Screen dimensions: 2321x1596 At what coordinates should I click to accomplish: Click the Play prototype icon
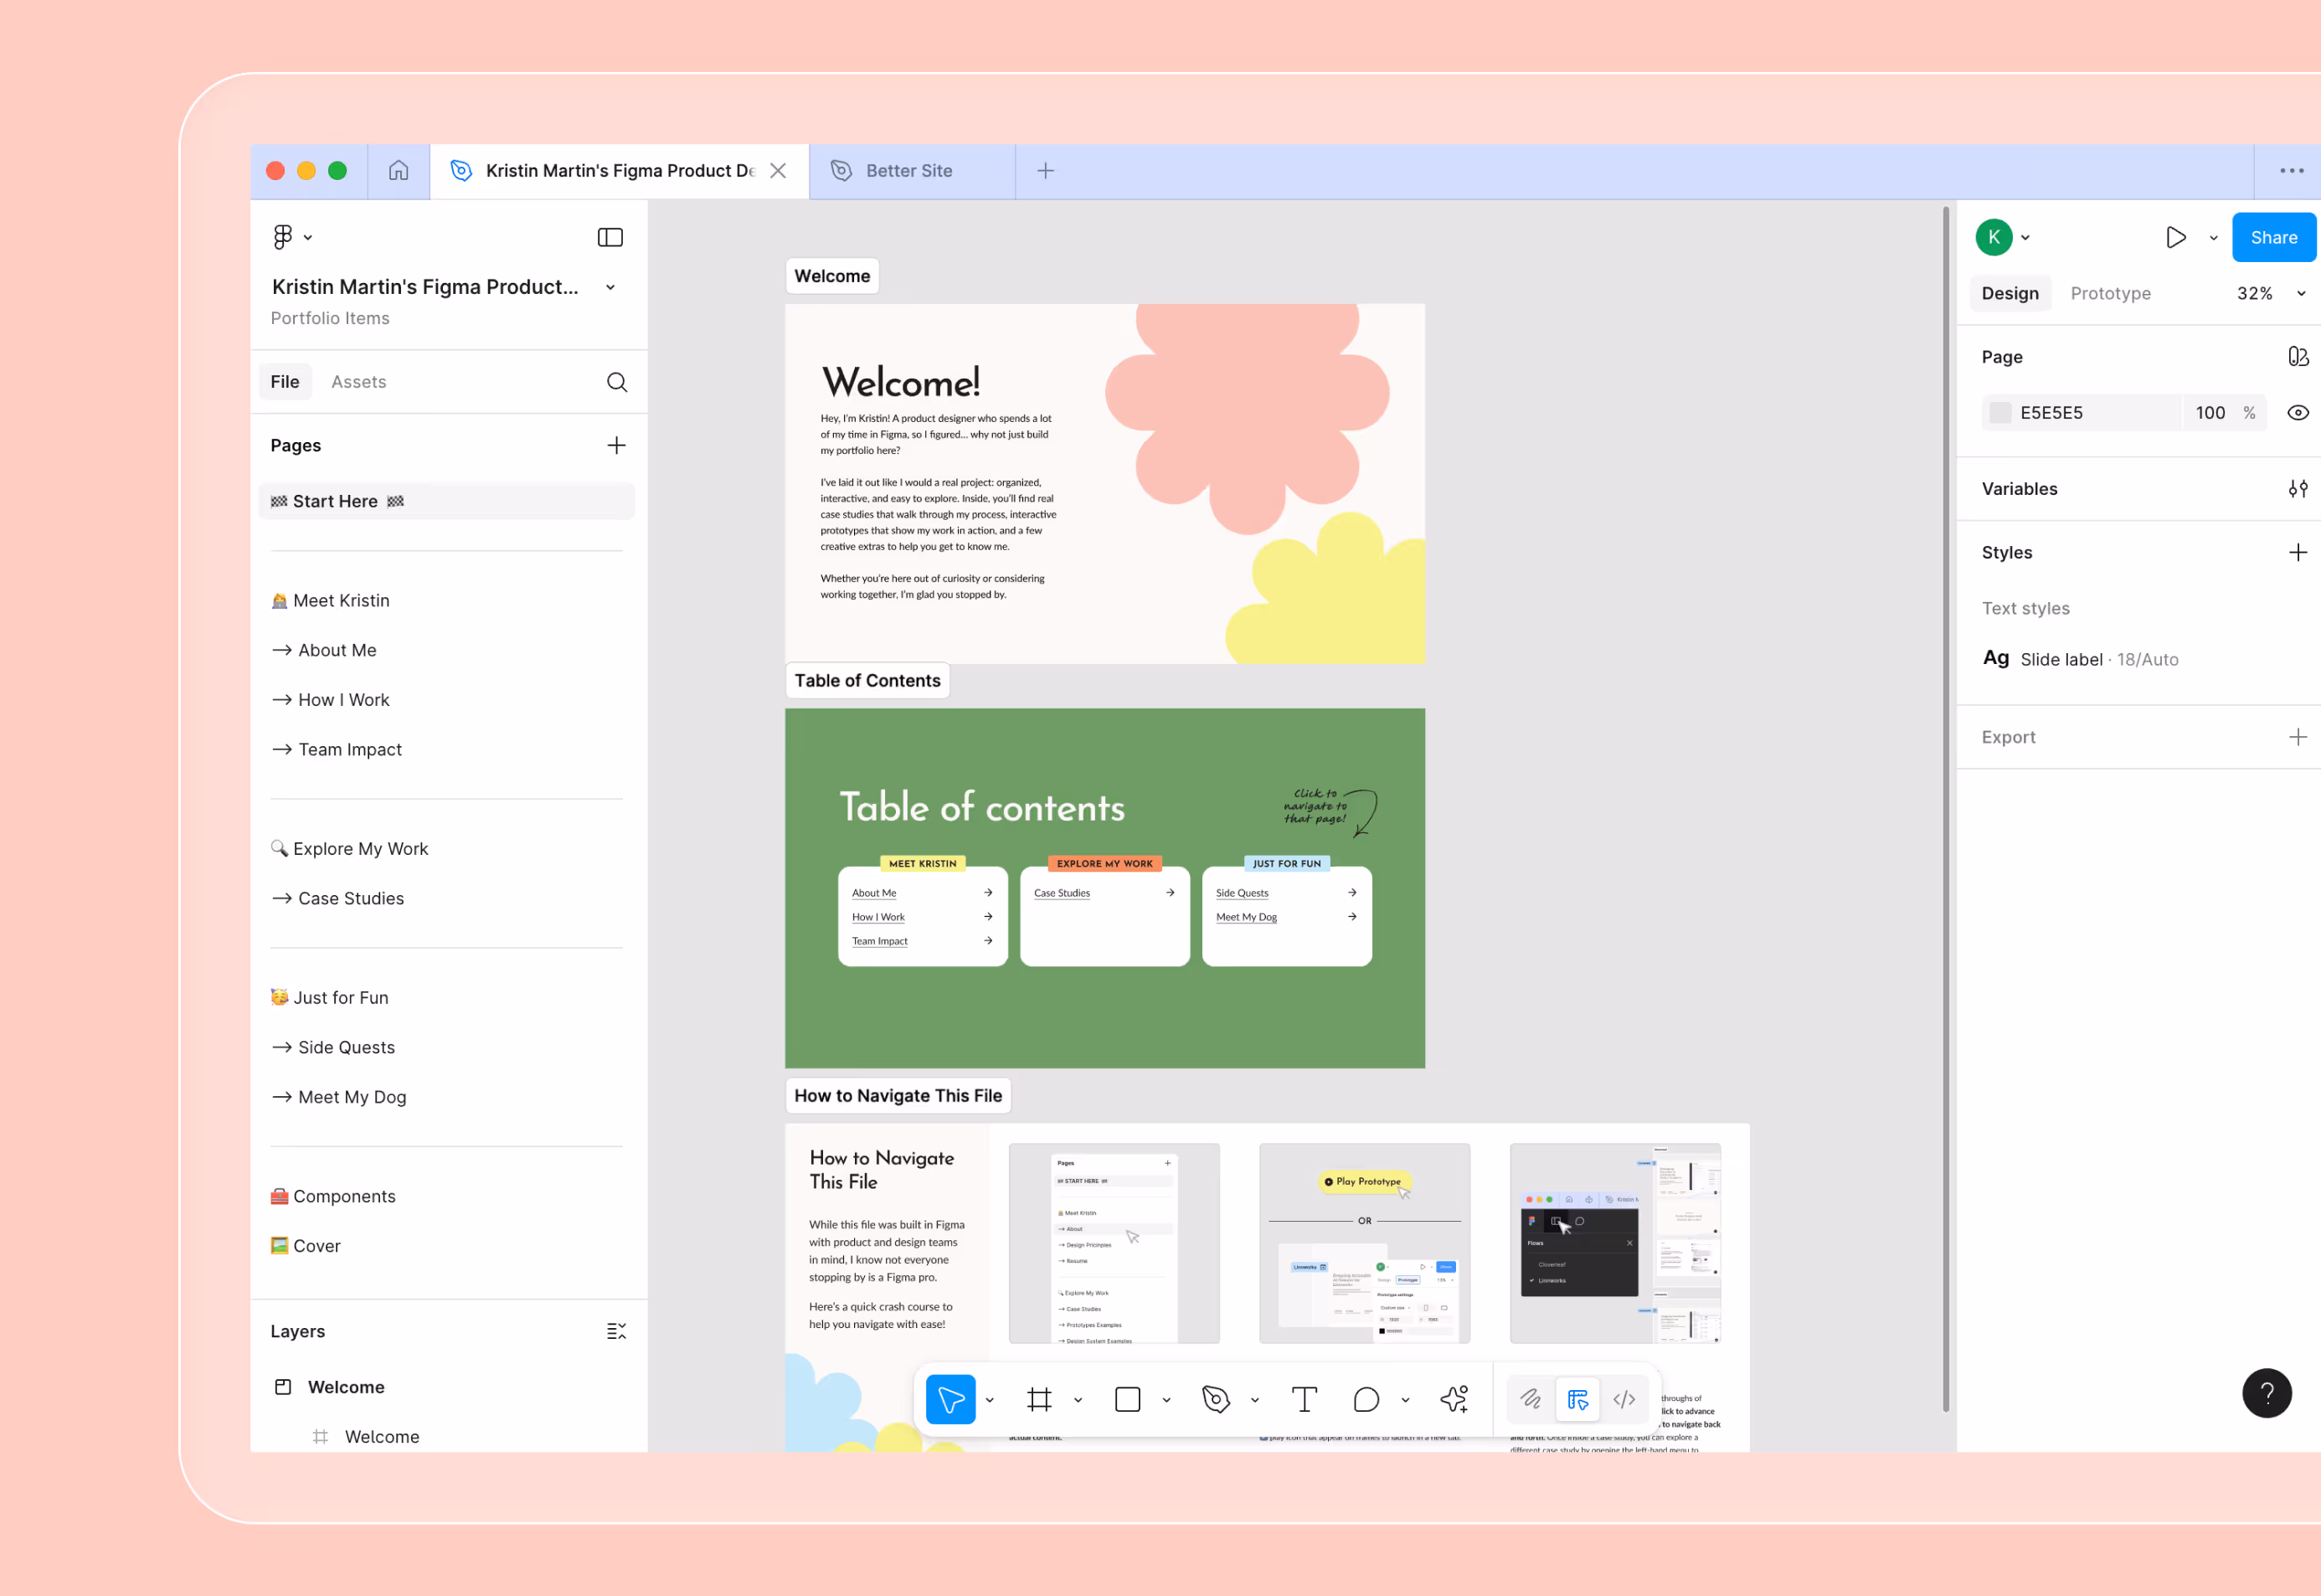(x=2175, y=237)
